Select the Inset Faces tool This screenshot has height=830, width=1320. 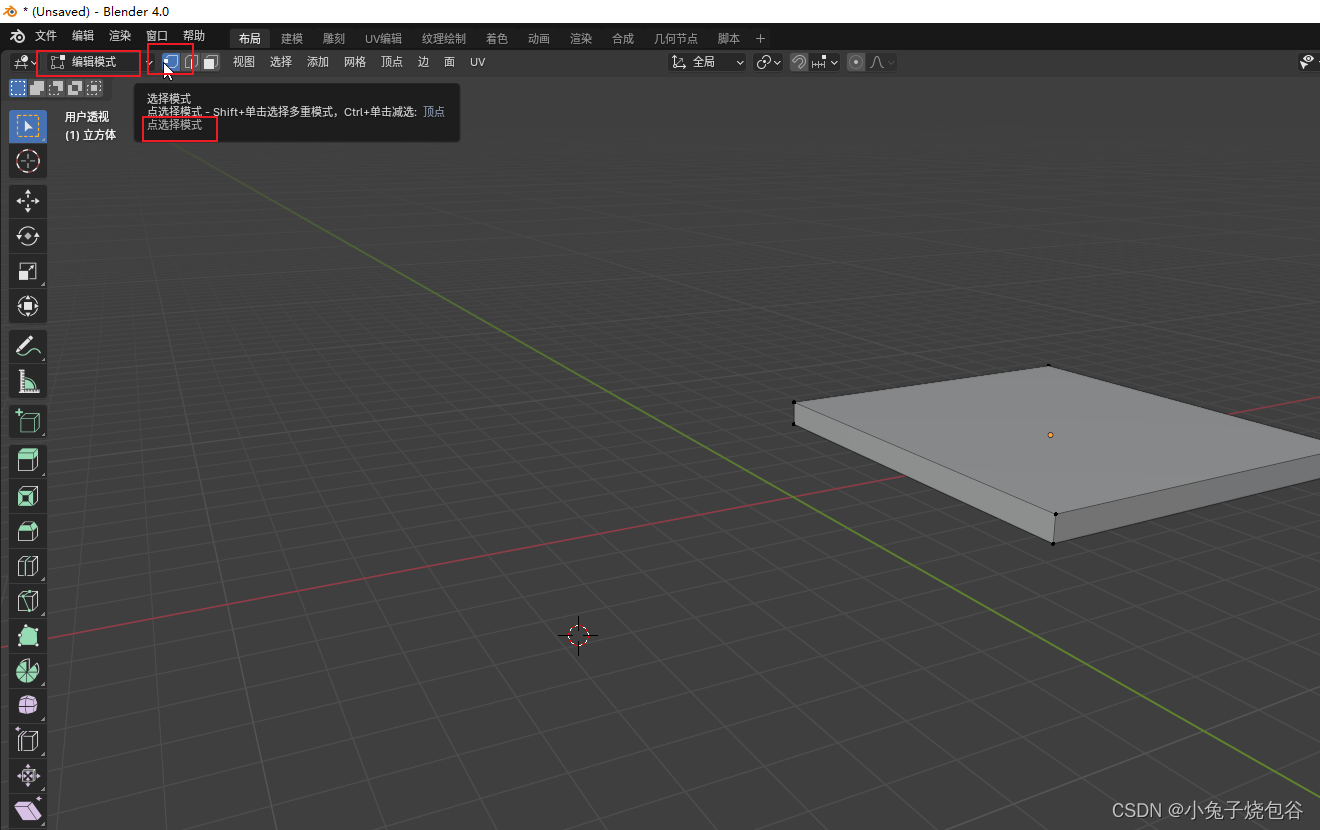(28, 496)
